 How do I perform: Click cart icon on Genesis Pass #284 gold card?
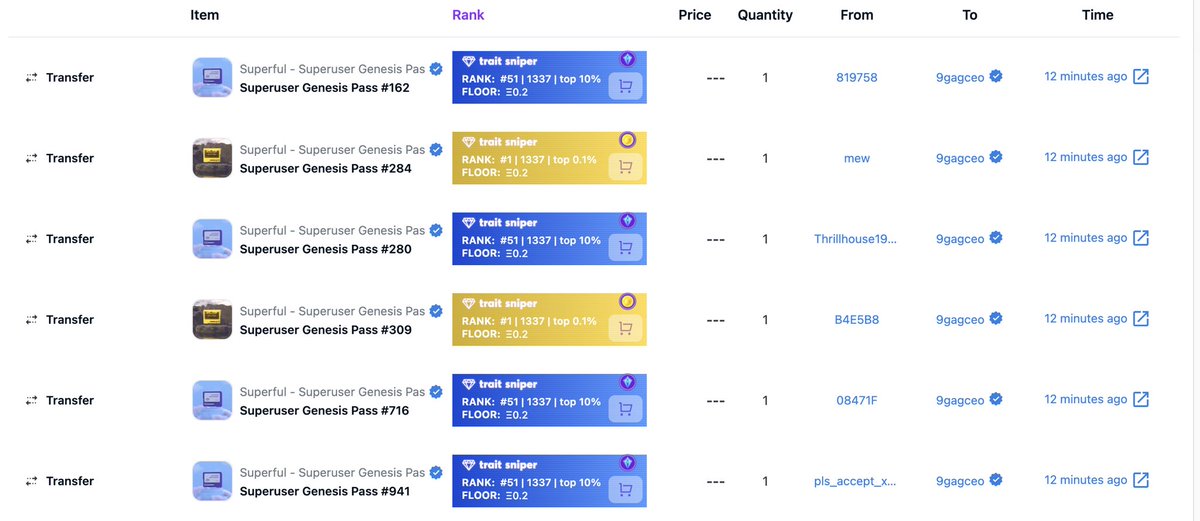tap(626, 167)
